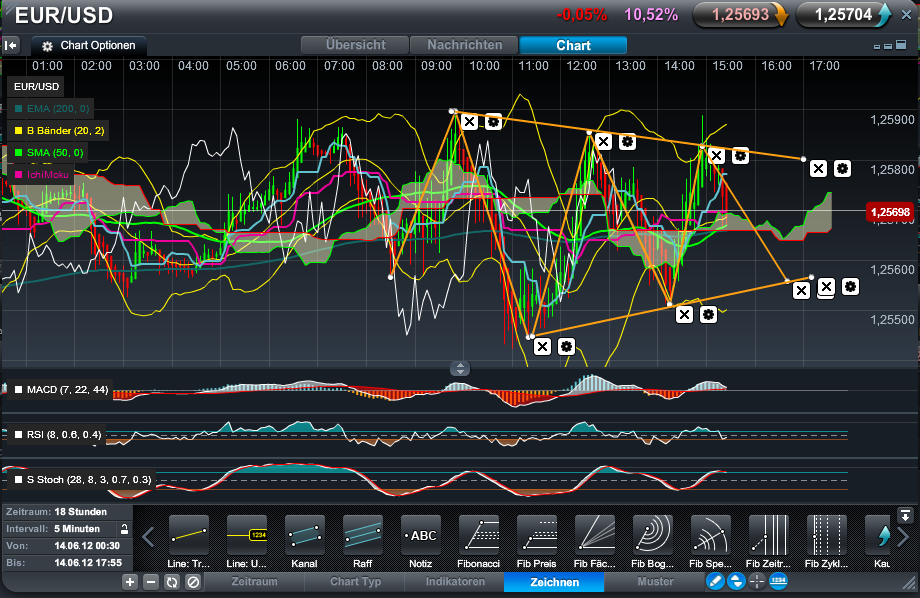
Task: Open Chart Optionen gear menu
Action: (89, 45)
